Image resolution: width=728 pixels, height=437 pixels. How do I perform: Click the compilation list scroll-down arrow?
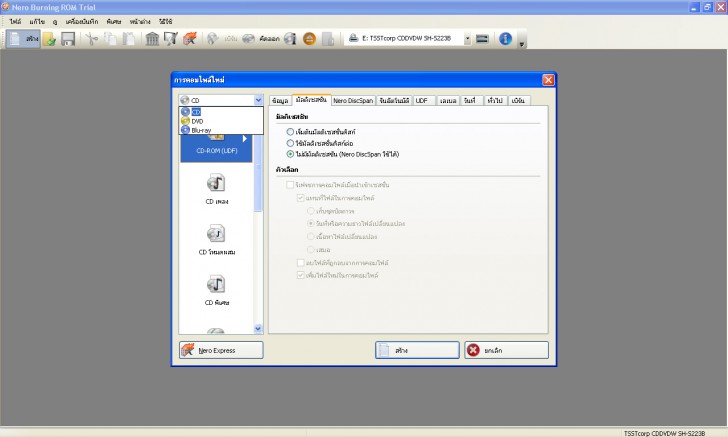258,329
